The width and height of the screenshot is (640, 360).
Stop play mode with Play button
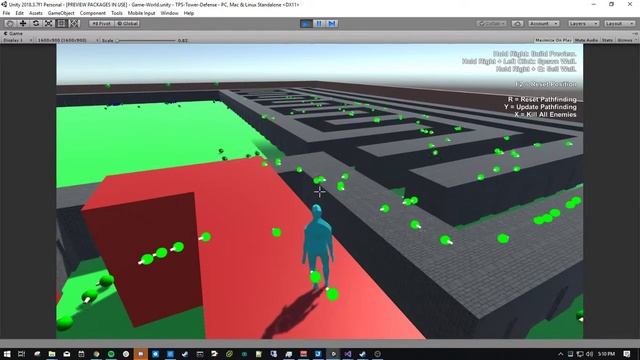coord(306,24)
